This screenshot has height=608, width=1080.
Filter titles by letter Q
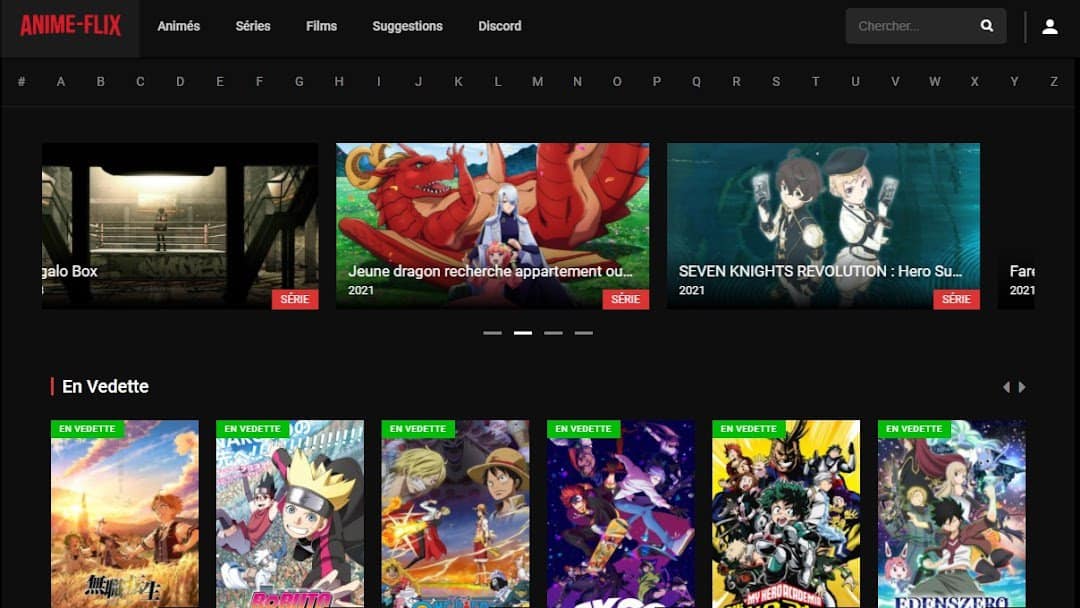click(x=696, y=81)
